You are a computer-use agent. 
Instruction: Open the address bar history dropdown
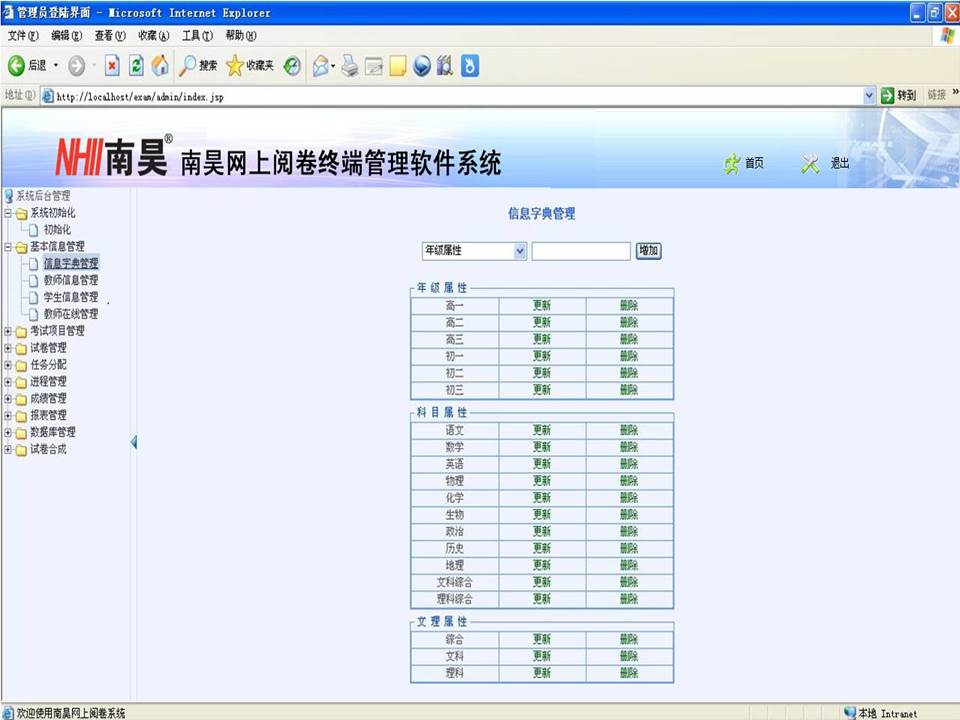[x=867, y=95]
